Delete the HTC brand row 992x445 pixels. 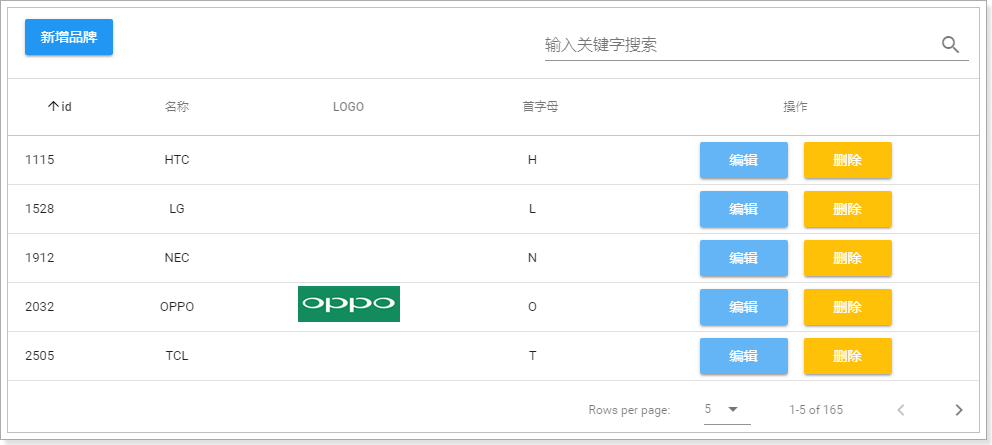pos(847,160)
